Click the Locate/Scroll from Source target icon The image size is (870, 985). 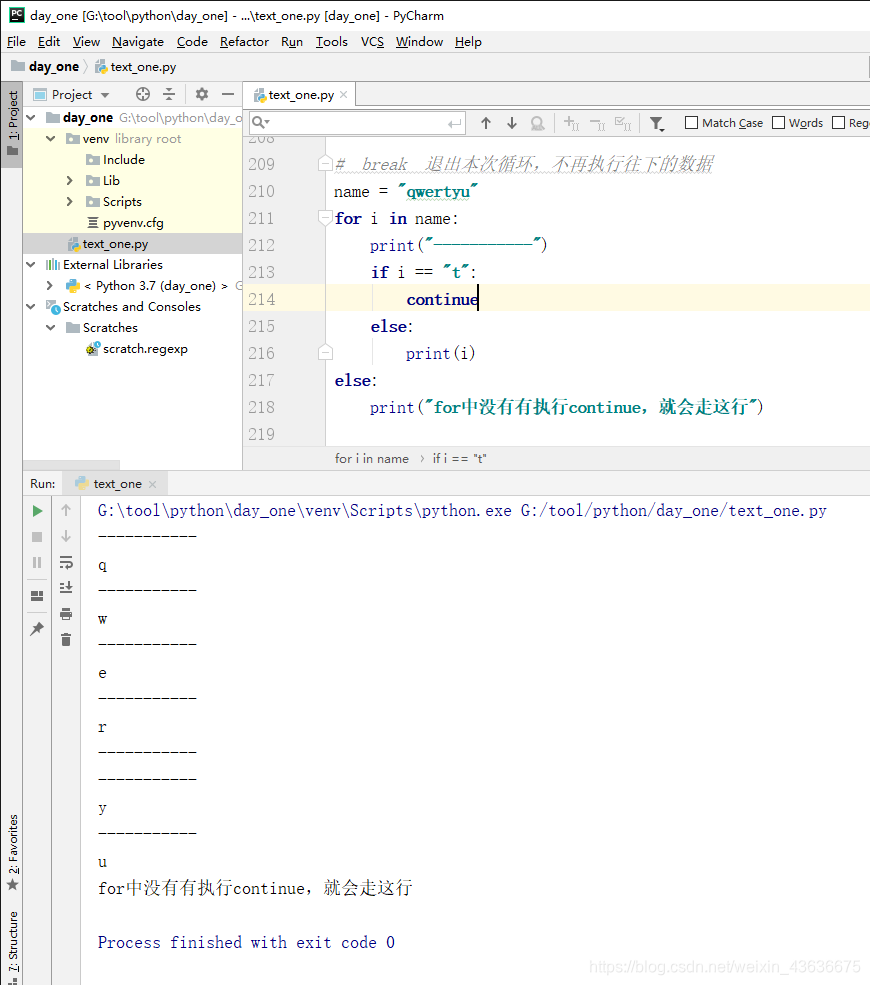[143, 94]
